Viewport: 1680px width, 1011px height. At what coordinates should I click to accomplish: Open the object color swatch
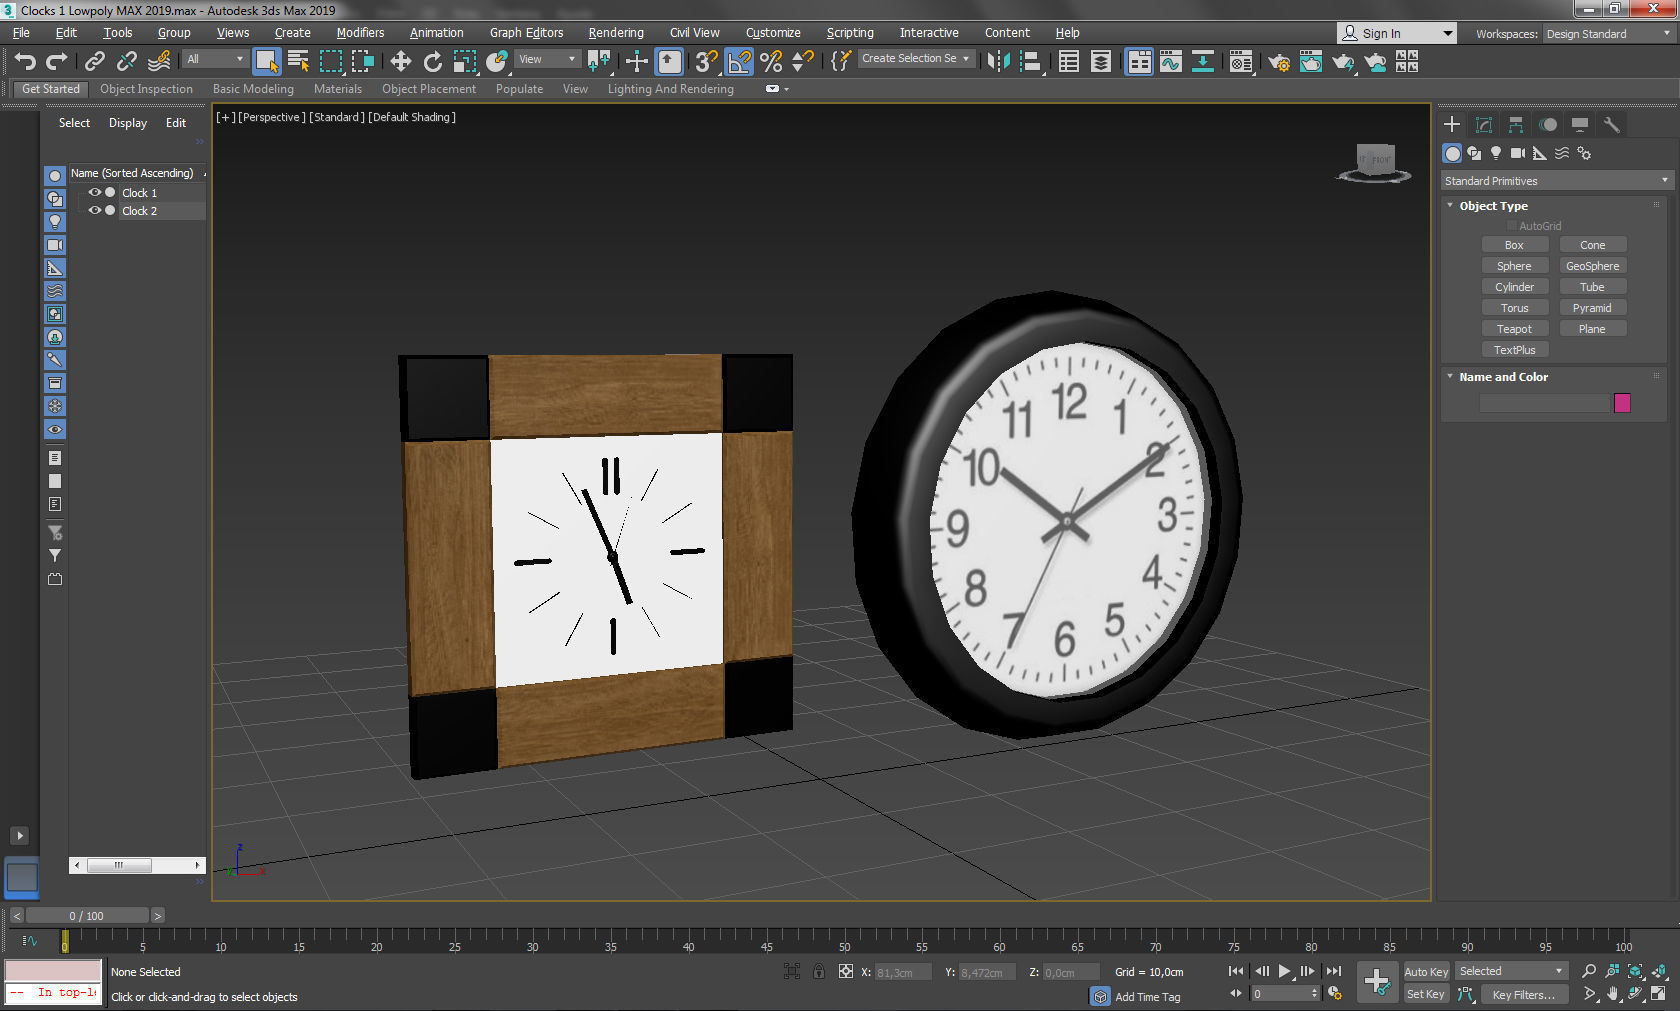pos(1622,402)
